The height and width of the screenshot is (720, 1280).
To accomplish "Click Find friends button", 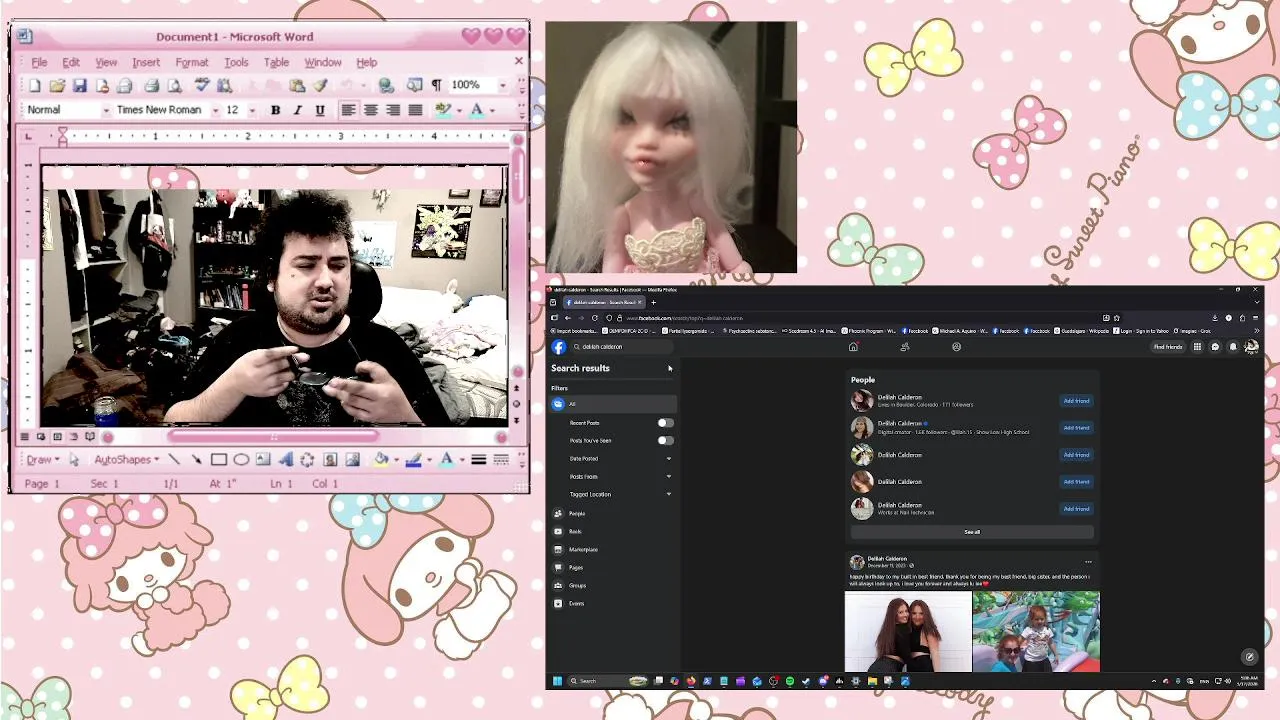I will 1168,347.
